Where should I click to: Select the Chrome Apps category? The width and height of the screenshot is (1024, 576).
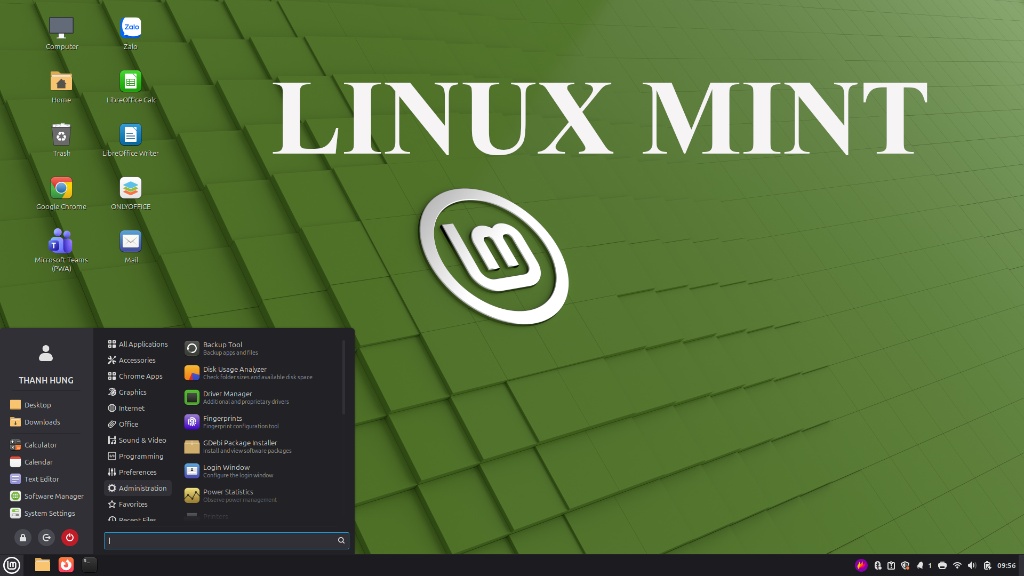[x=138, y=376]
